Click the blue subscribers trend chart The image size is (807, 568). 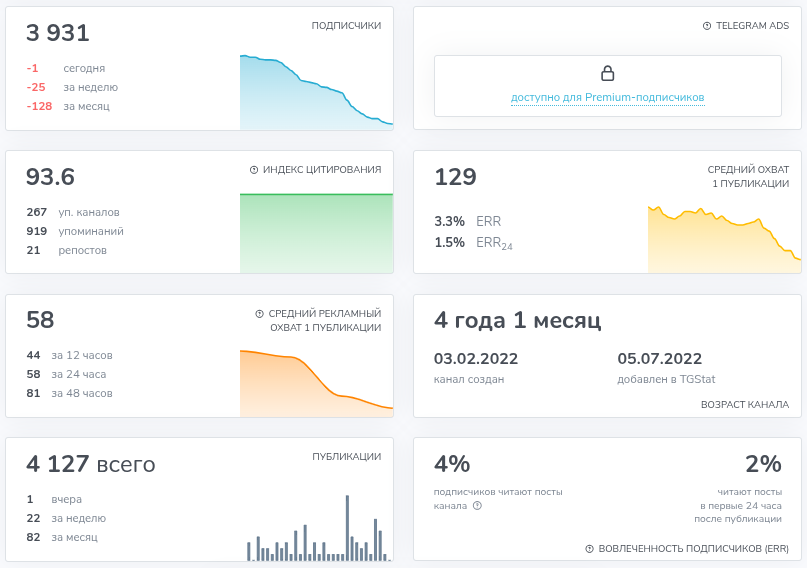317,92
